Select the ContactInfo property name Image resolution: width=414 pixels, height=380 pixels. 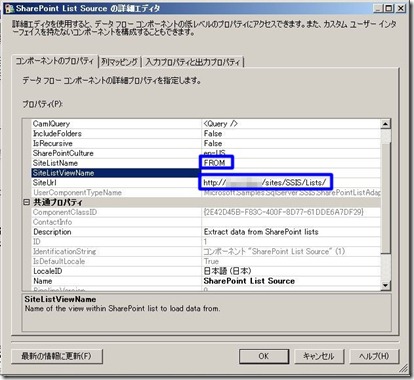click(52, 222)
